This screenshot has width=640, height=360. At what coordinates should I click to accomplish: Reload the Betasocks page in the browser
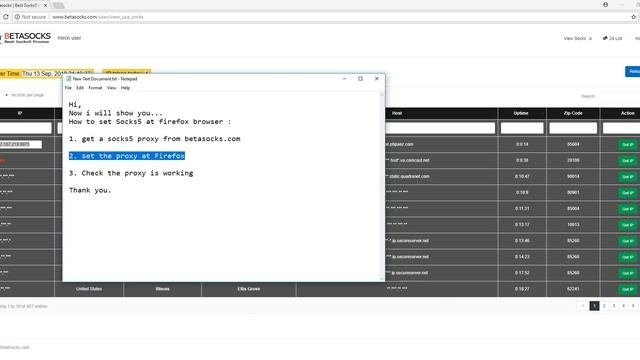point(6,17)
